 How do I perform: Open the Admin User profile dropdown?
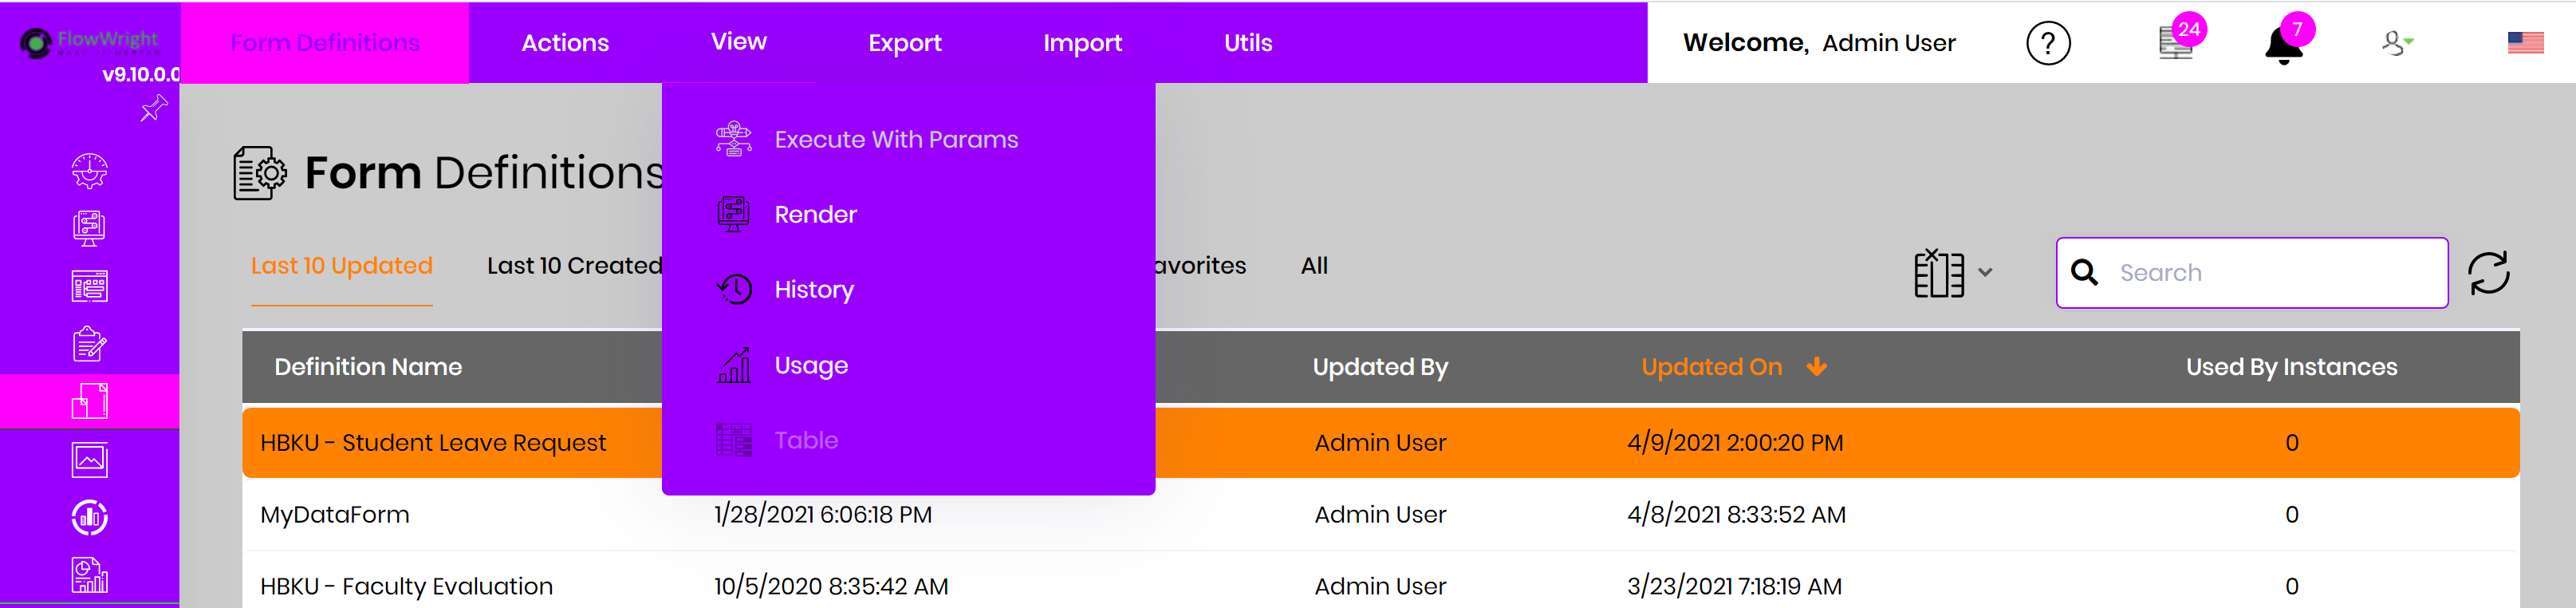pos(2396,43)
